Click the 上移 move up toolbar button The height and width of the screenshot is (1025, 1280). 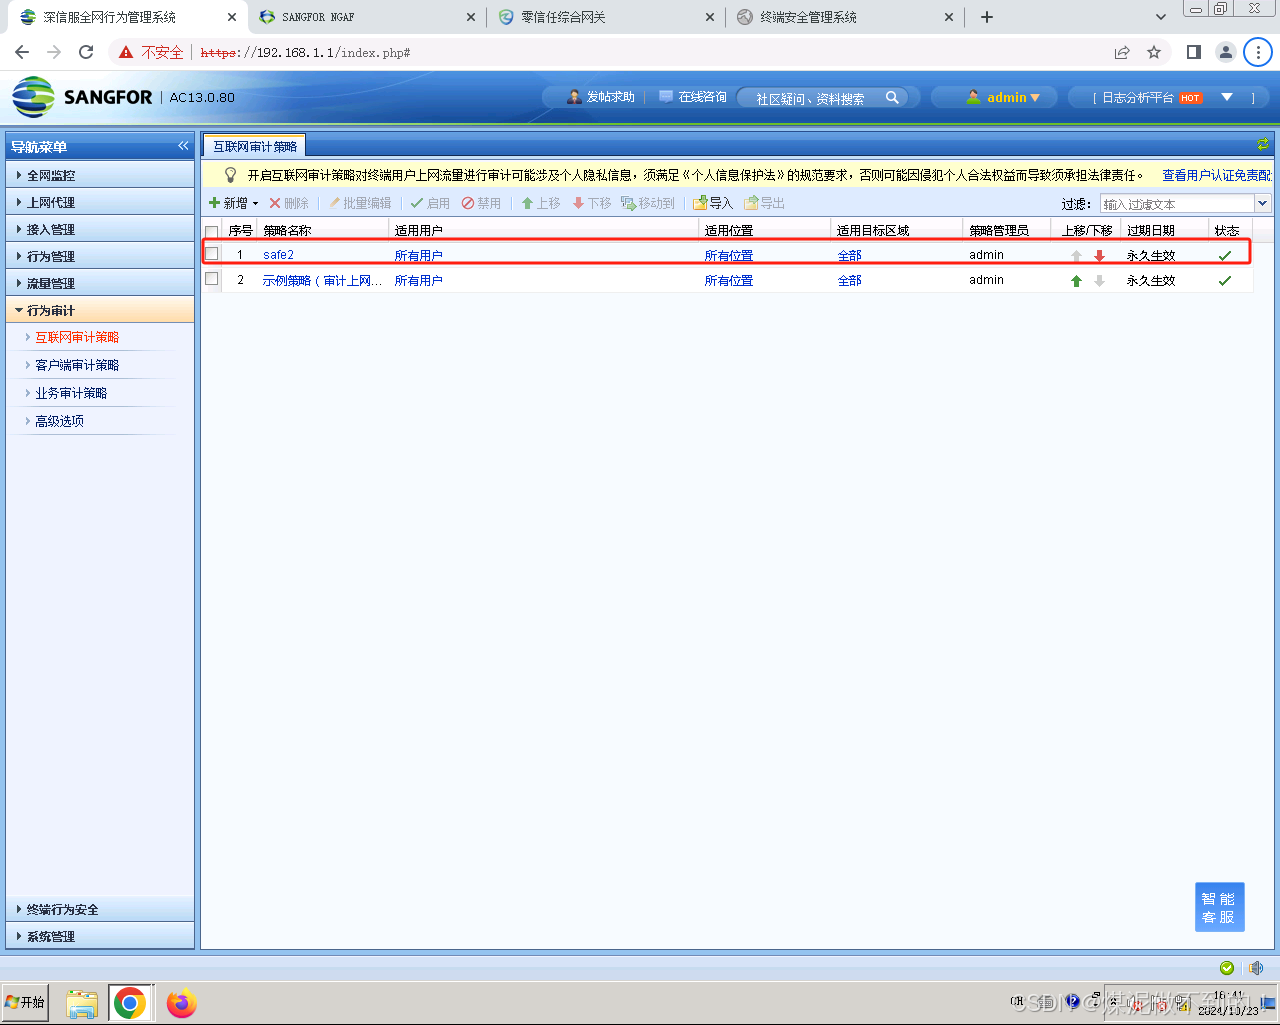click(x=541, y=203)
